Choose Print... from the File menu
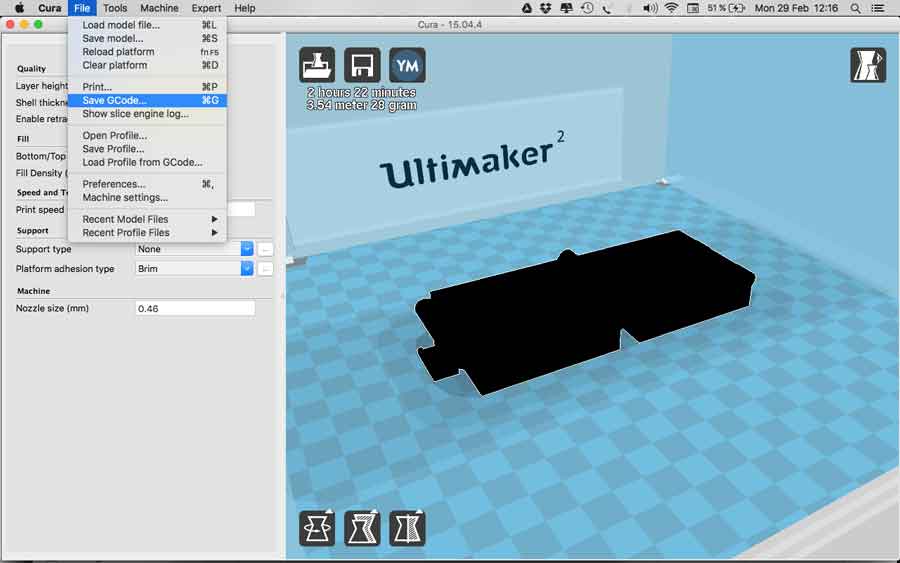Screen dimensions: 900x563 [147, 87]
